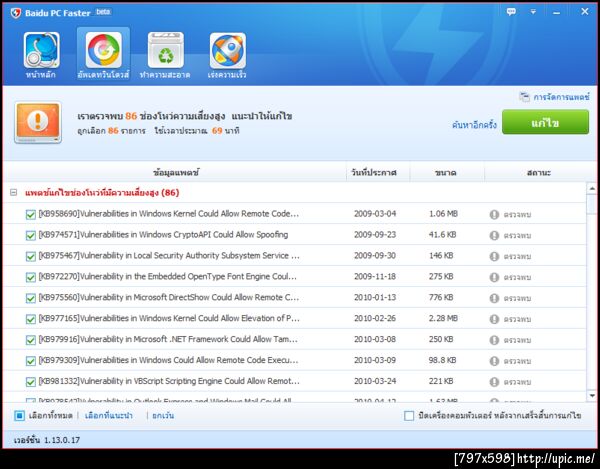This screenshot has height=469, width=600.
Task: Toggle the select-all checkbox at bottom left
Action: (x=20, y=415)
